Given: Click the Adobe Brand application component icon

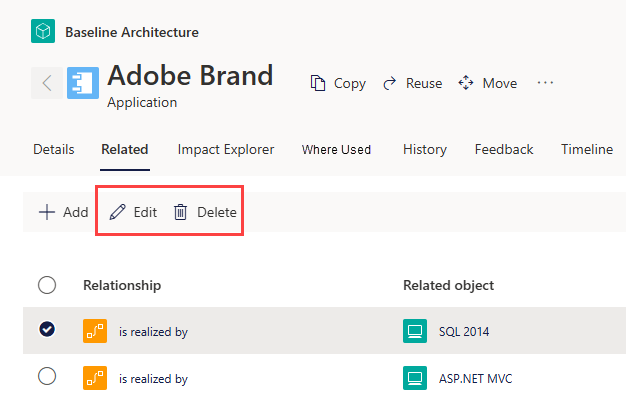Looking at the screenshot, I should click(x=83, y=83).
